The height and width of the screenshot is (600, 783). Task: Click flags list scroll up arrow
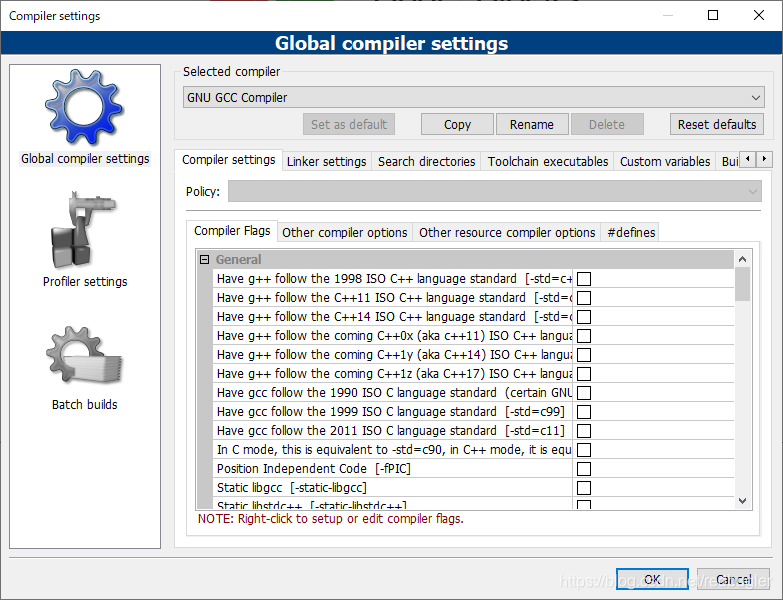pos(742,259)
